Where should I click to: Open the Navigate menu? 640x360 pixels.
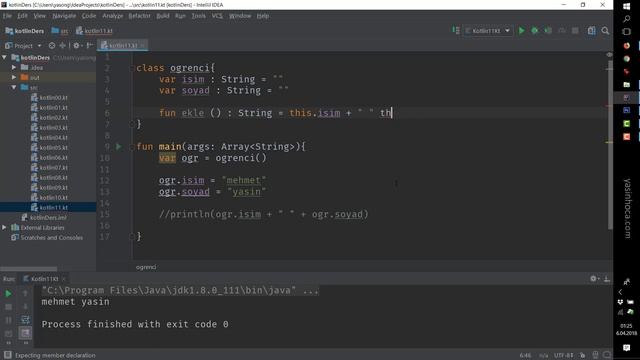(x=64, y=16)
